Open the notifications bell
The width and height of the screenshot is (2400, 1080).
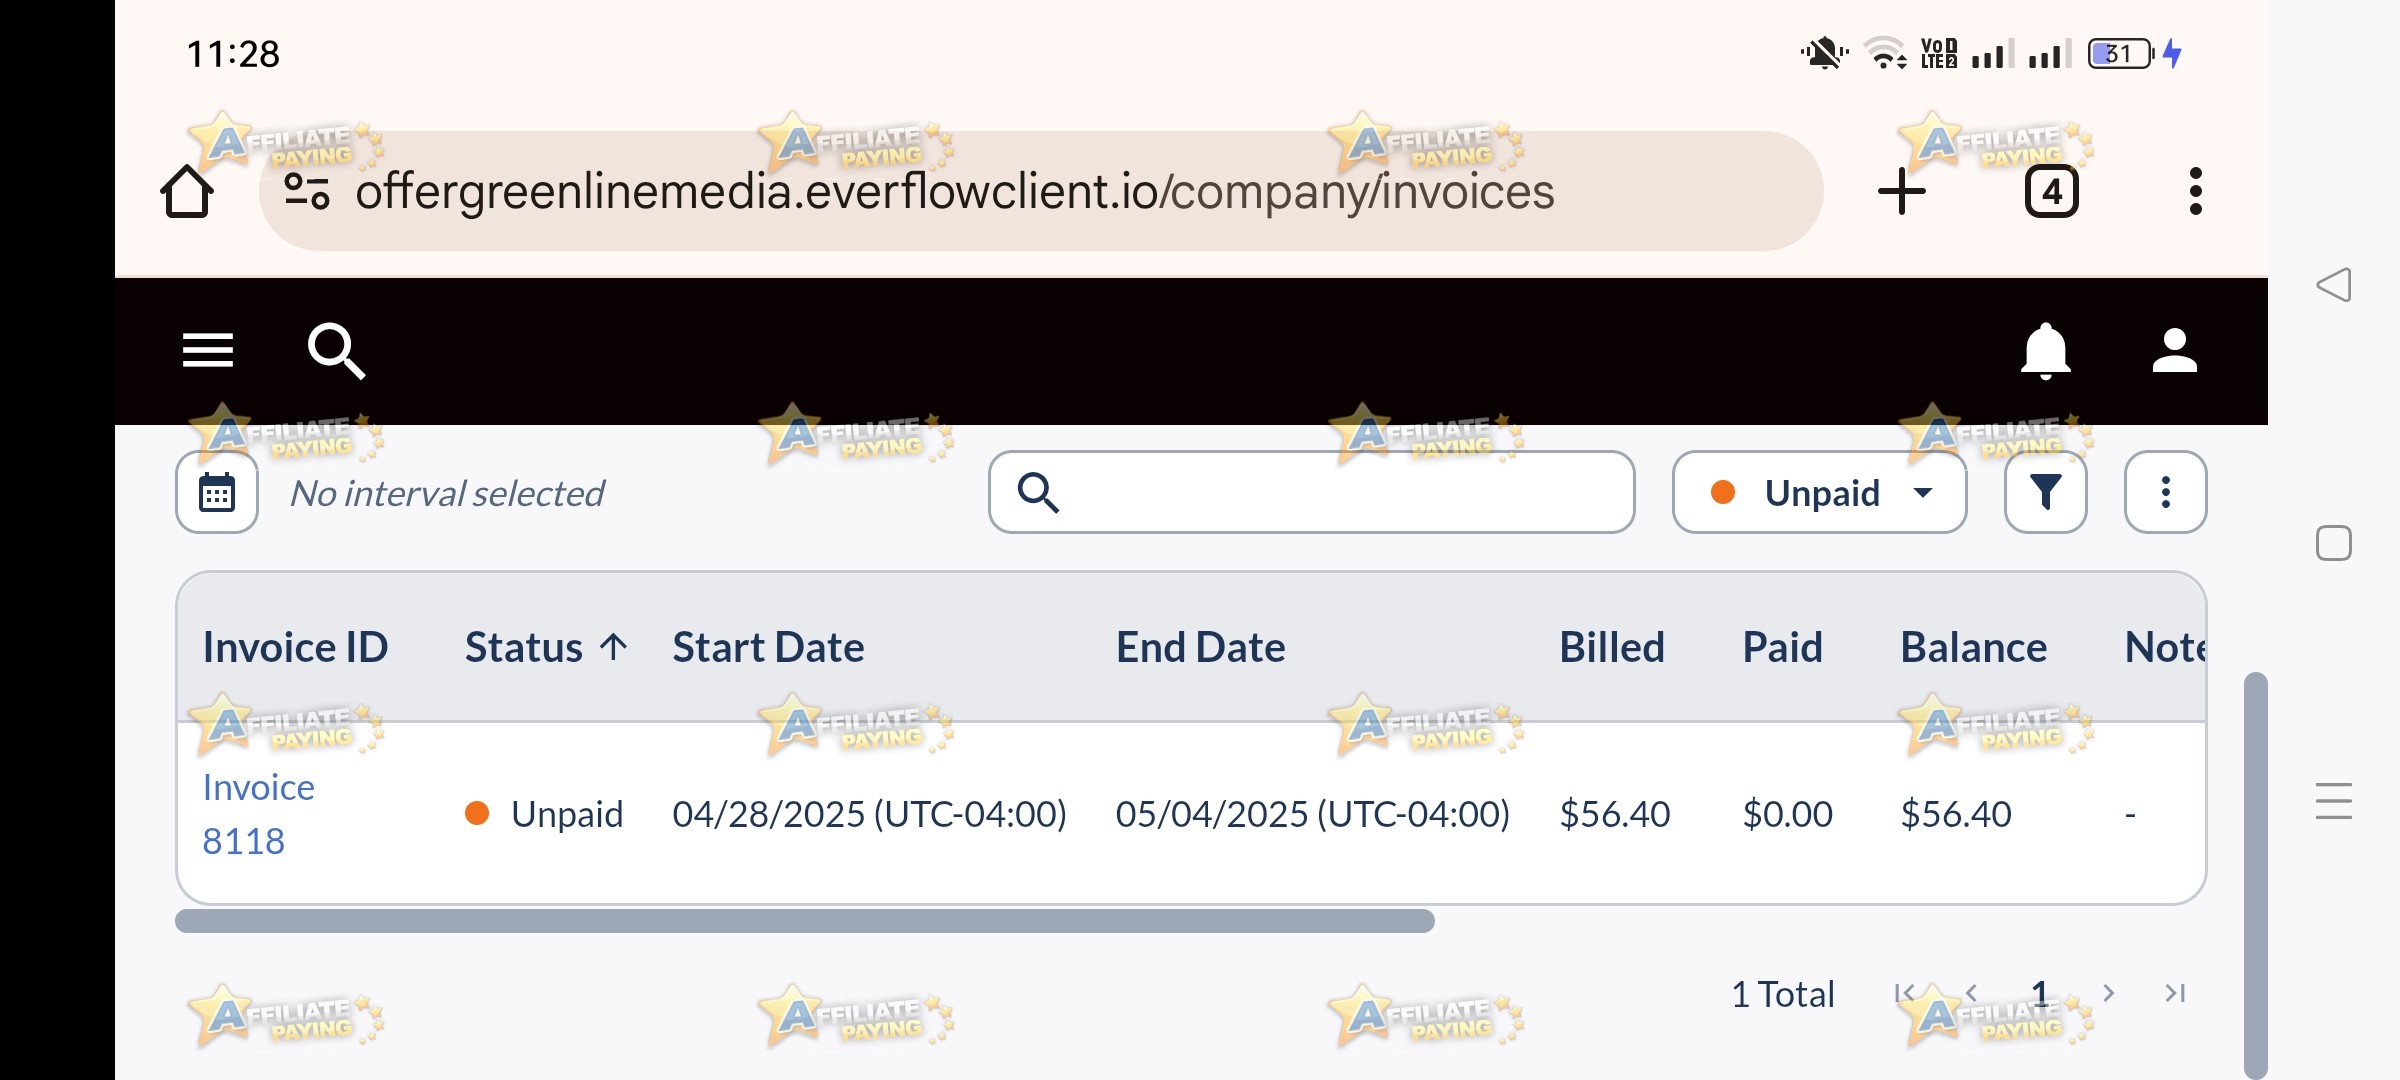click(2045, 351)
